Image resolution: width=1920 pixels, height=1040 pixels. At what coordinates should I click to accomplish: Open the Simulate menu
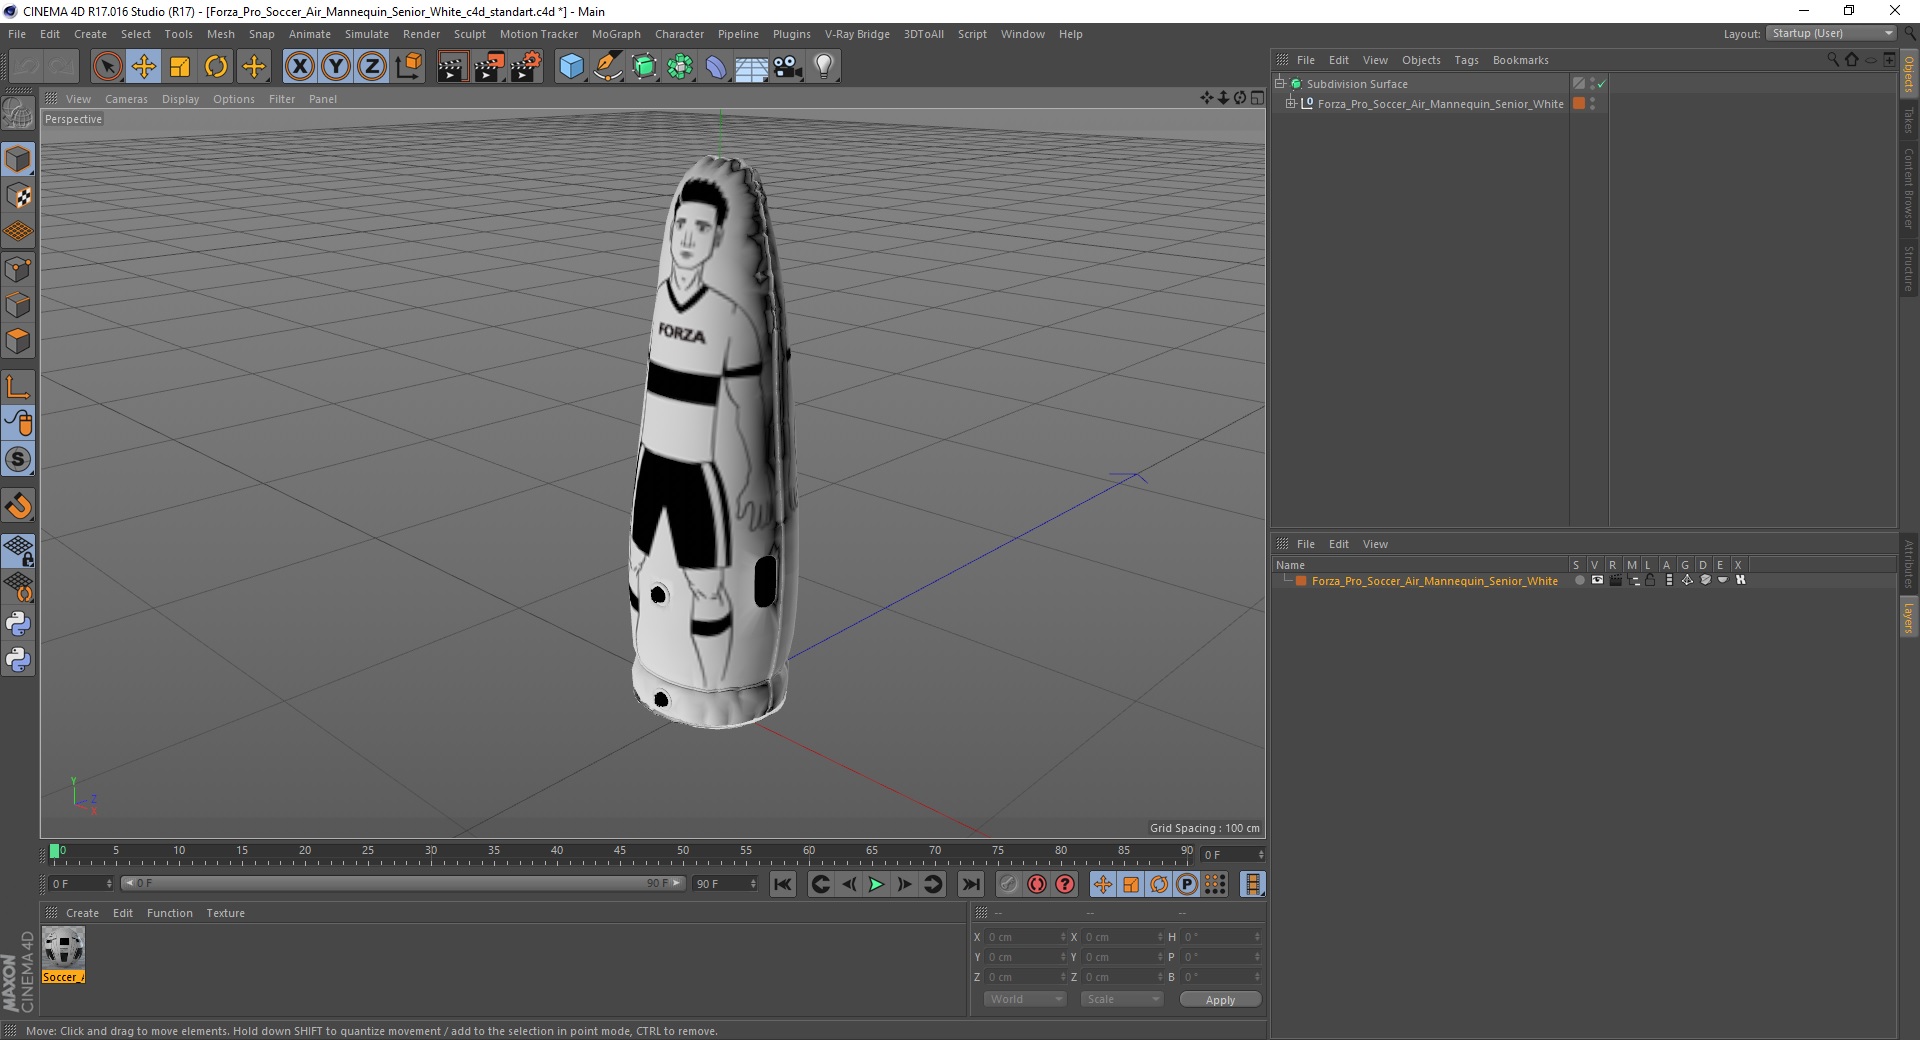(x=367, y=34)
